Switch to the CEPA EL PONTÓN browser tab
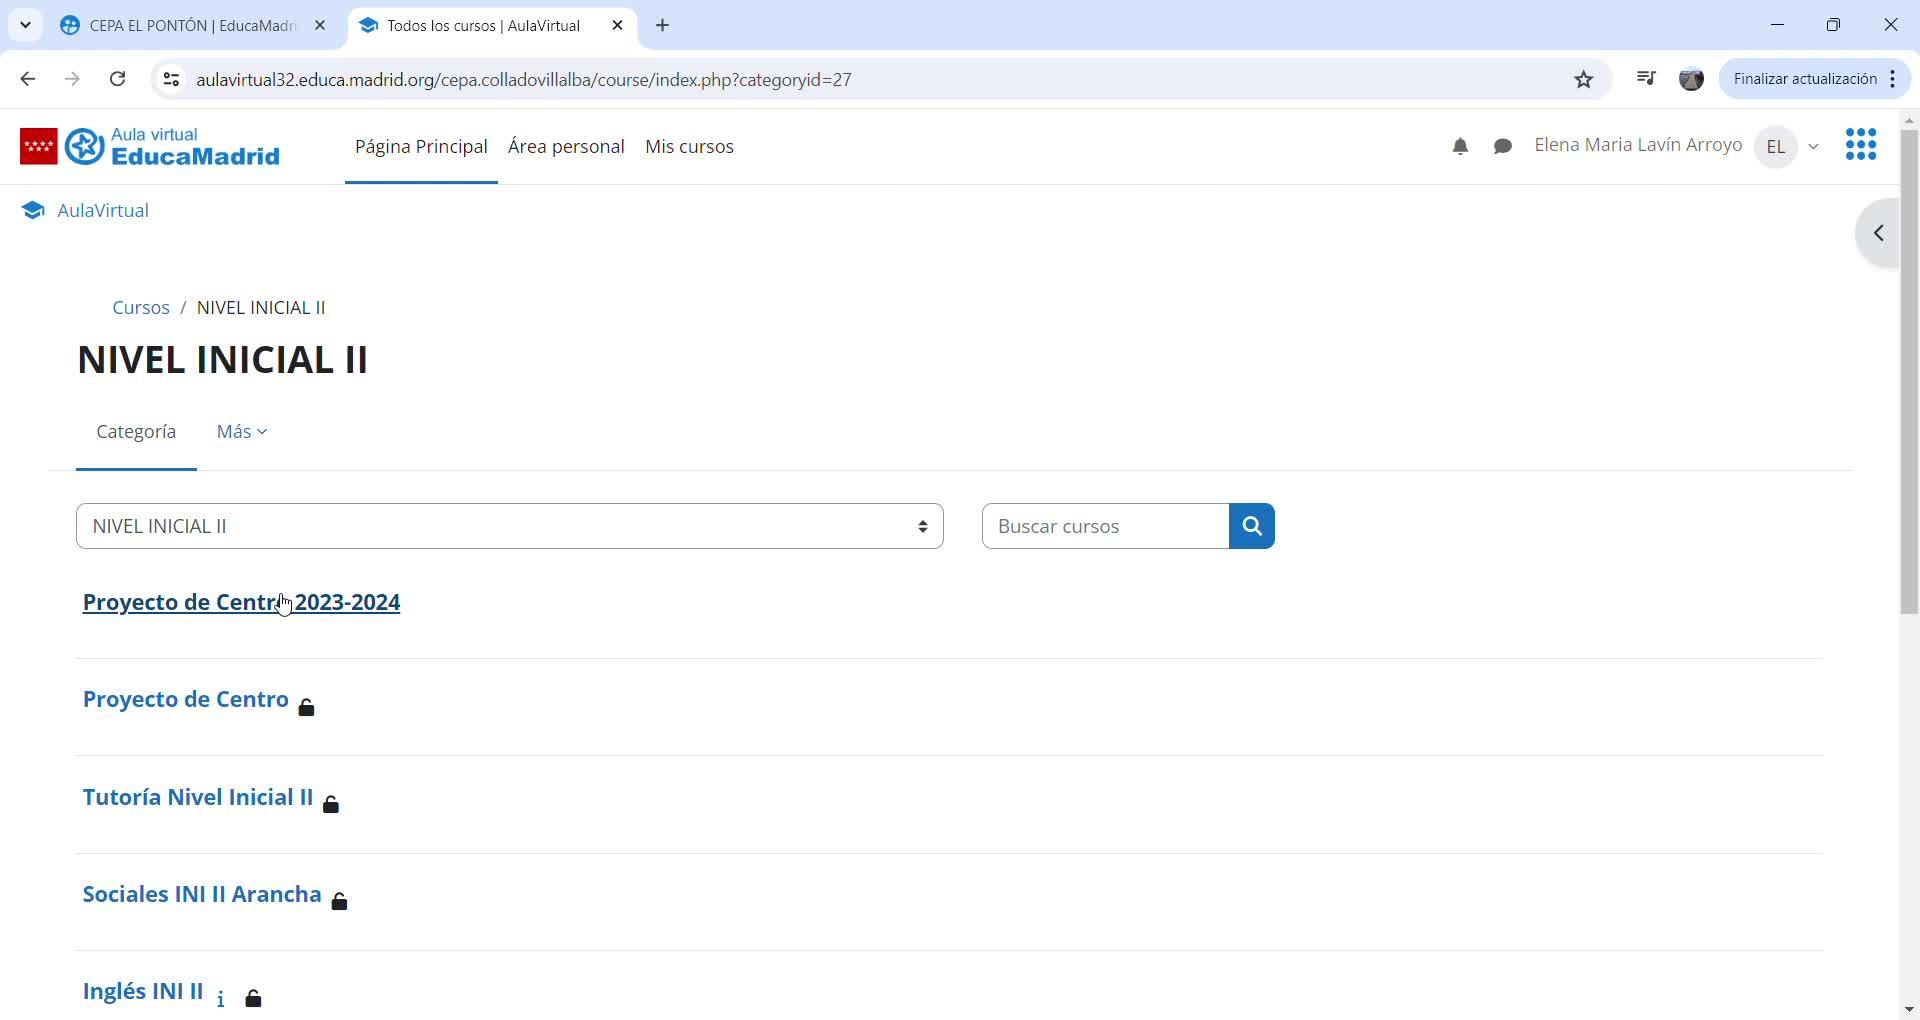The image size is (1920, 1020). [x=192, y=26]
